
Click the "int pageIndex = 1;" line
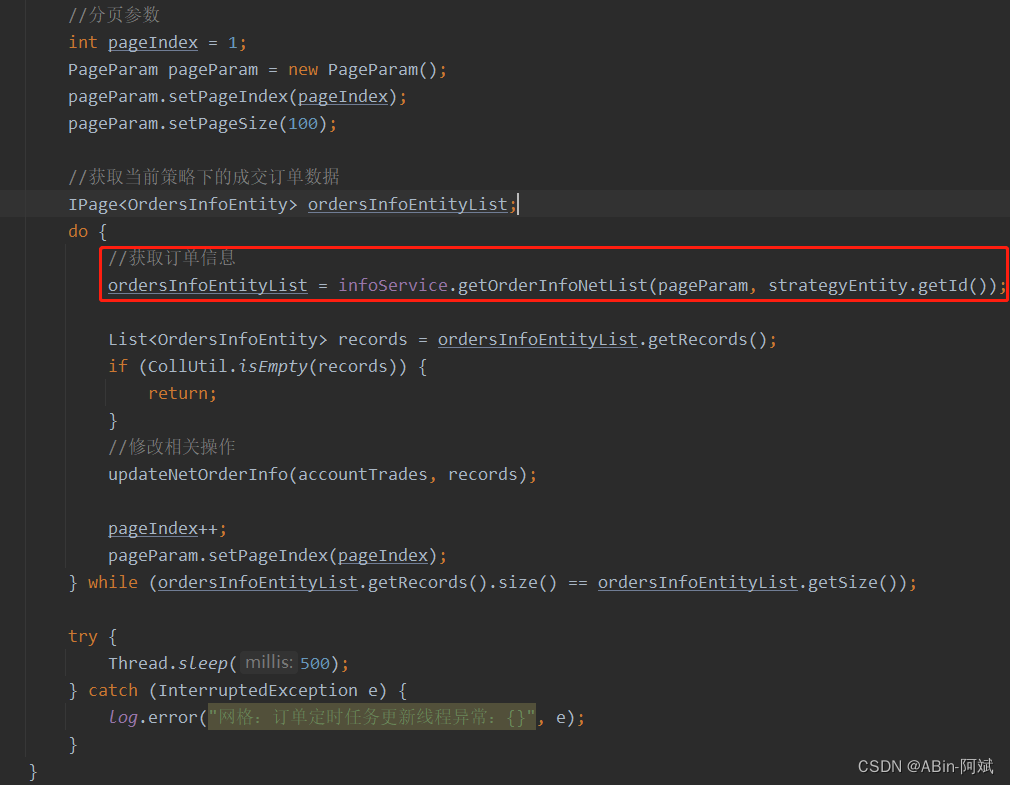point(157,43)
